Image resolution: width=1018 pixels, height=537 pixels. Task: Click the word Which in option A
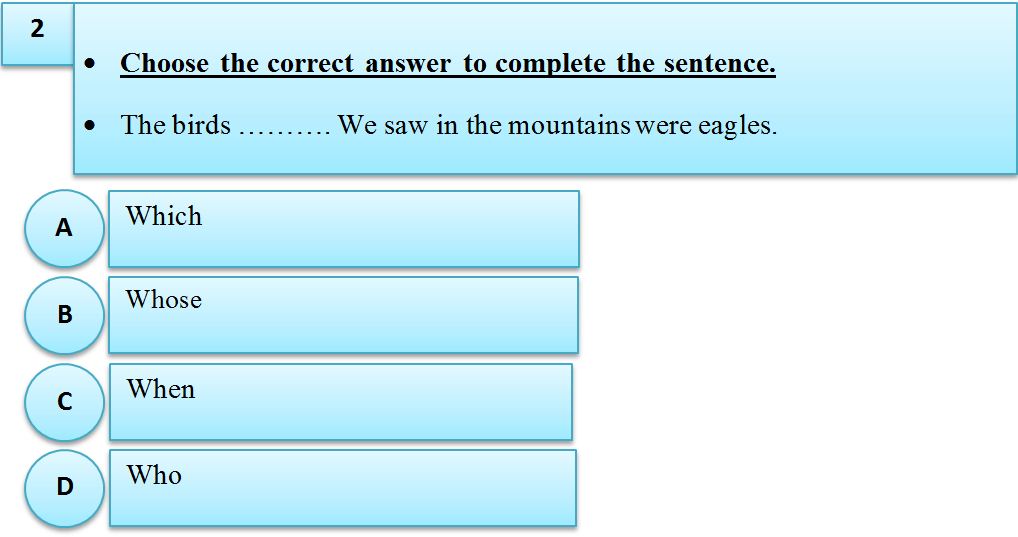(x=164, y=216)
